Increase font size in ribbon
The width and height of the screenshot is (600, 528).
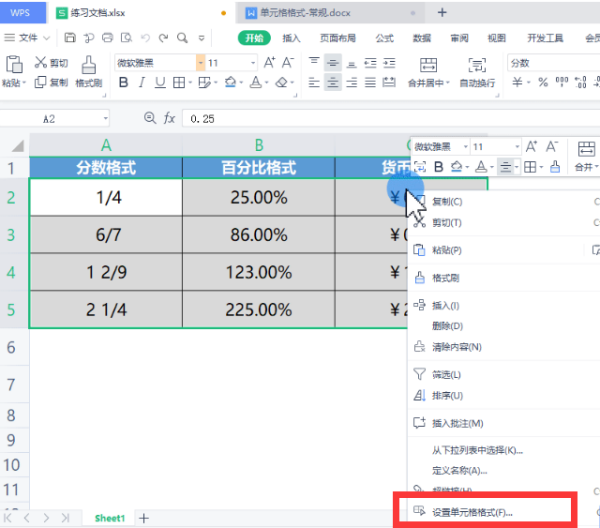click(269, 62)
